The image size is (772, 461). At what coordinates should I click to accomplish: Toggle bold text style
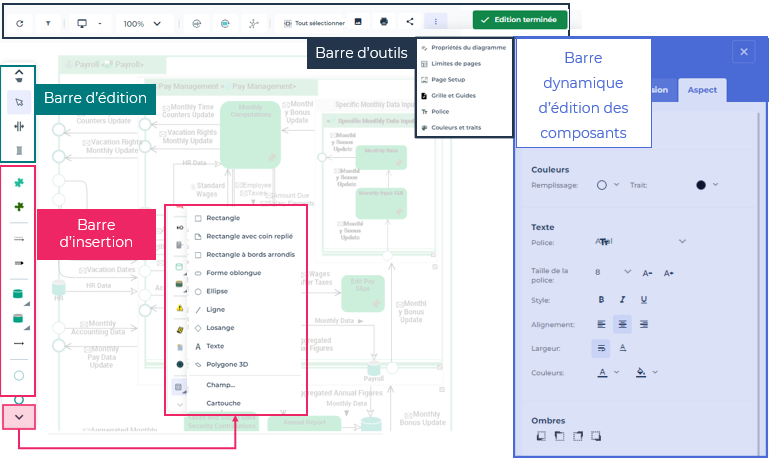[601, 299]
